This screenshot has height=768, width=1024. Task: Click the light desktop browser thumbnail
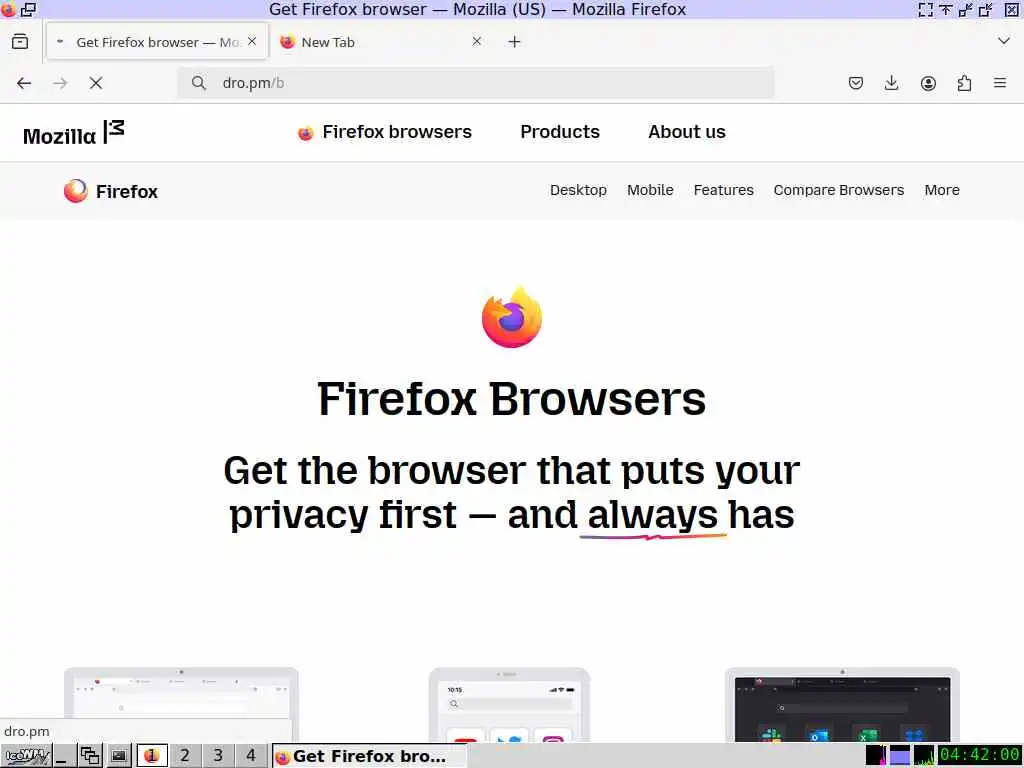coord(181,704)
